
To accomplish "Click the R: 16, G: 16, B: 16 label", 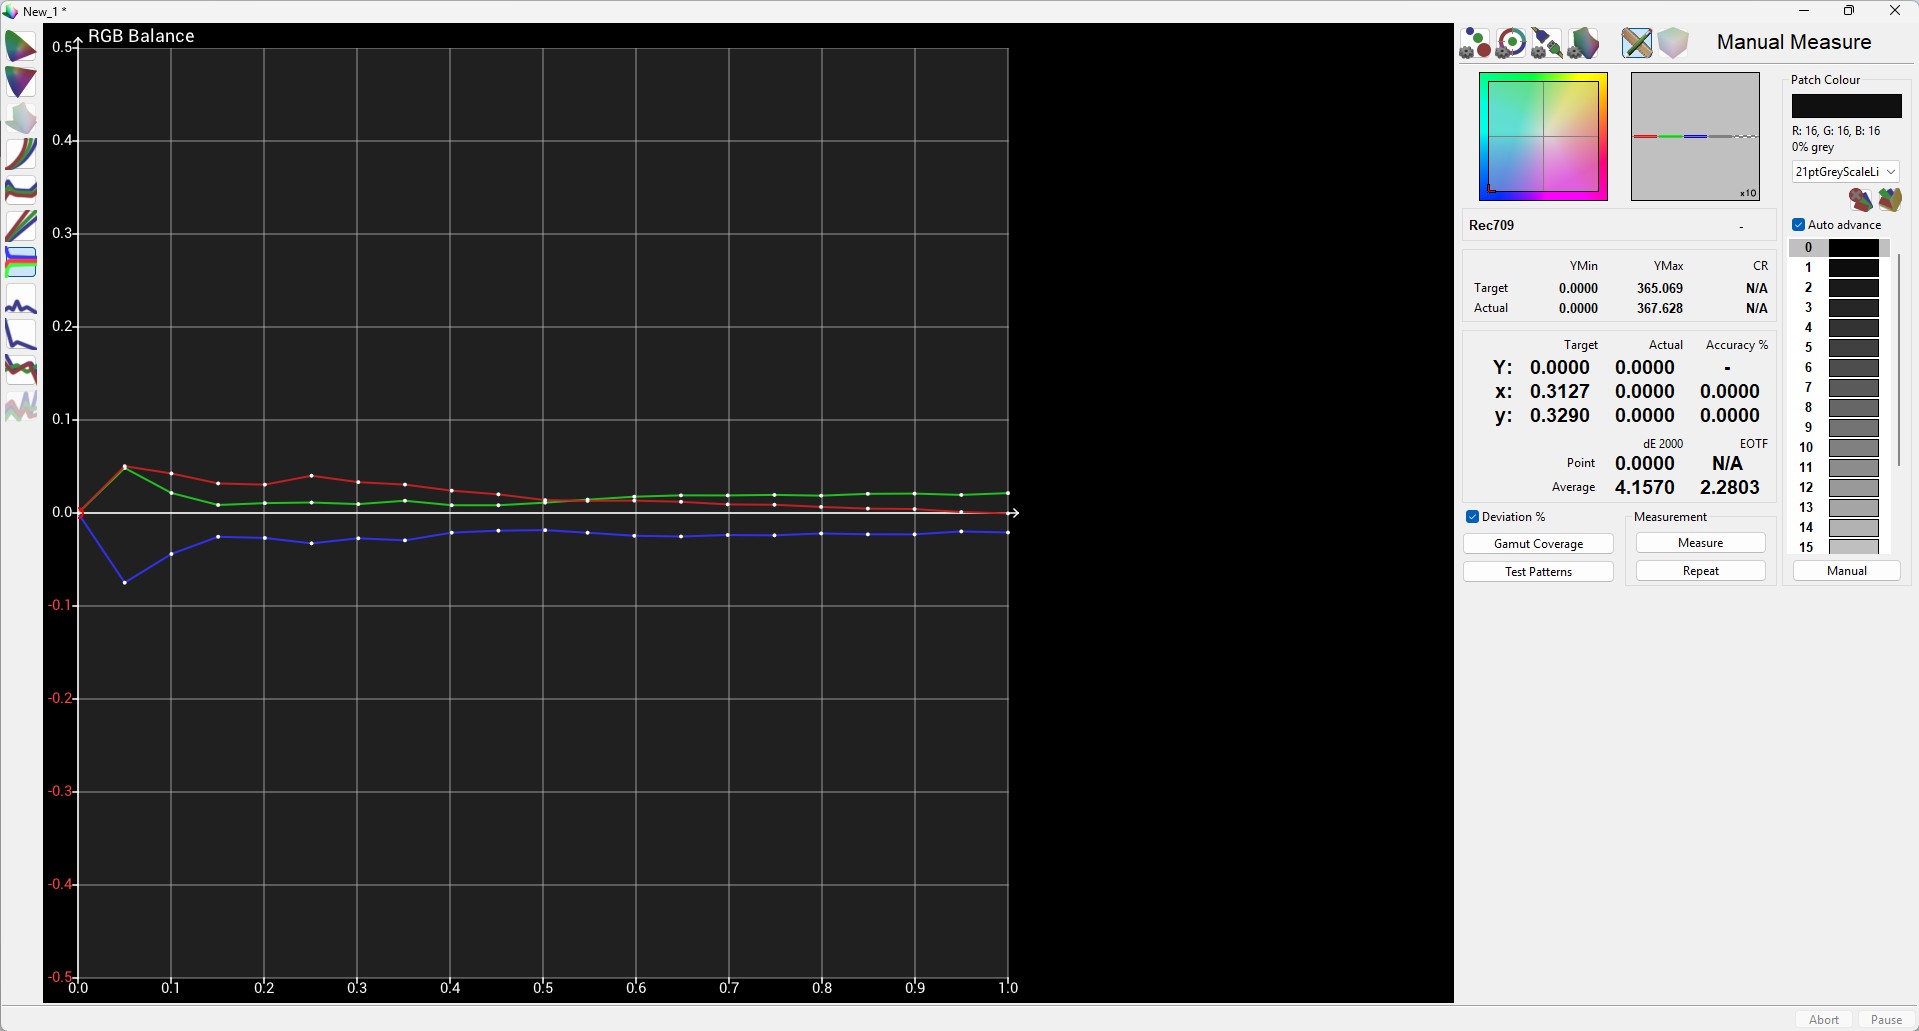I will click(x=1836, y=131).
